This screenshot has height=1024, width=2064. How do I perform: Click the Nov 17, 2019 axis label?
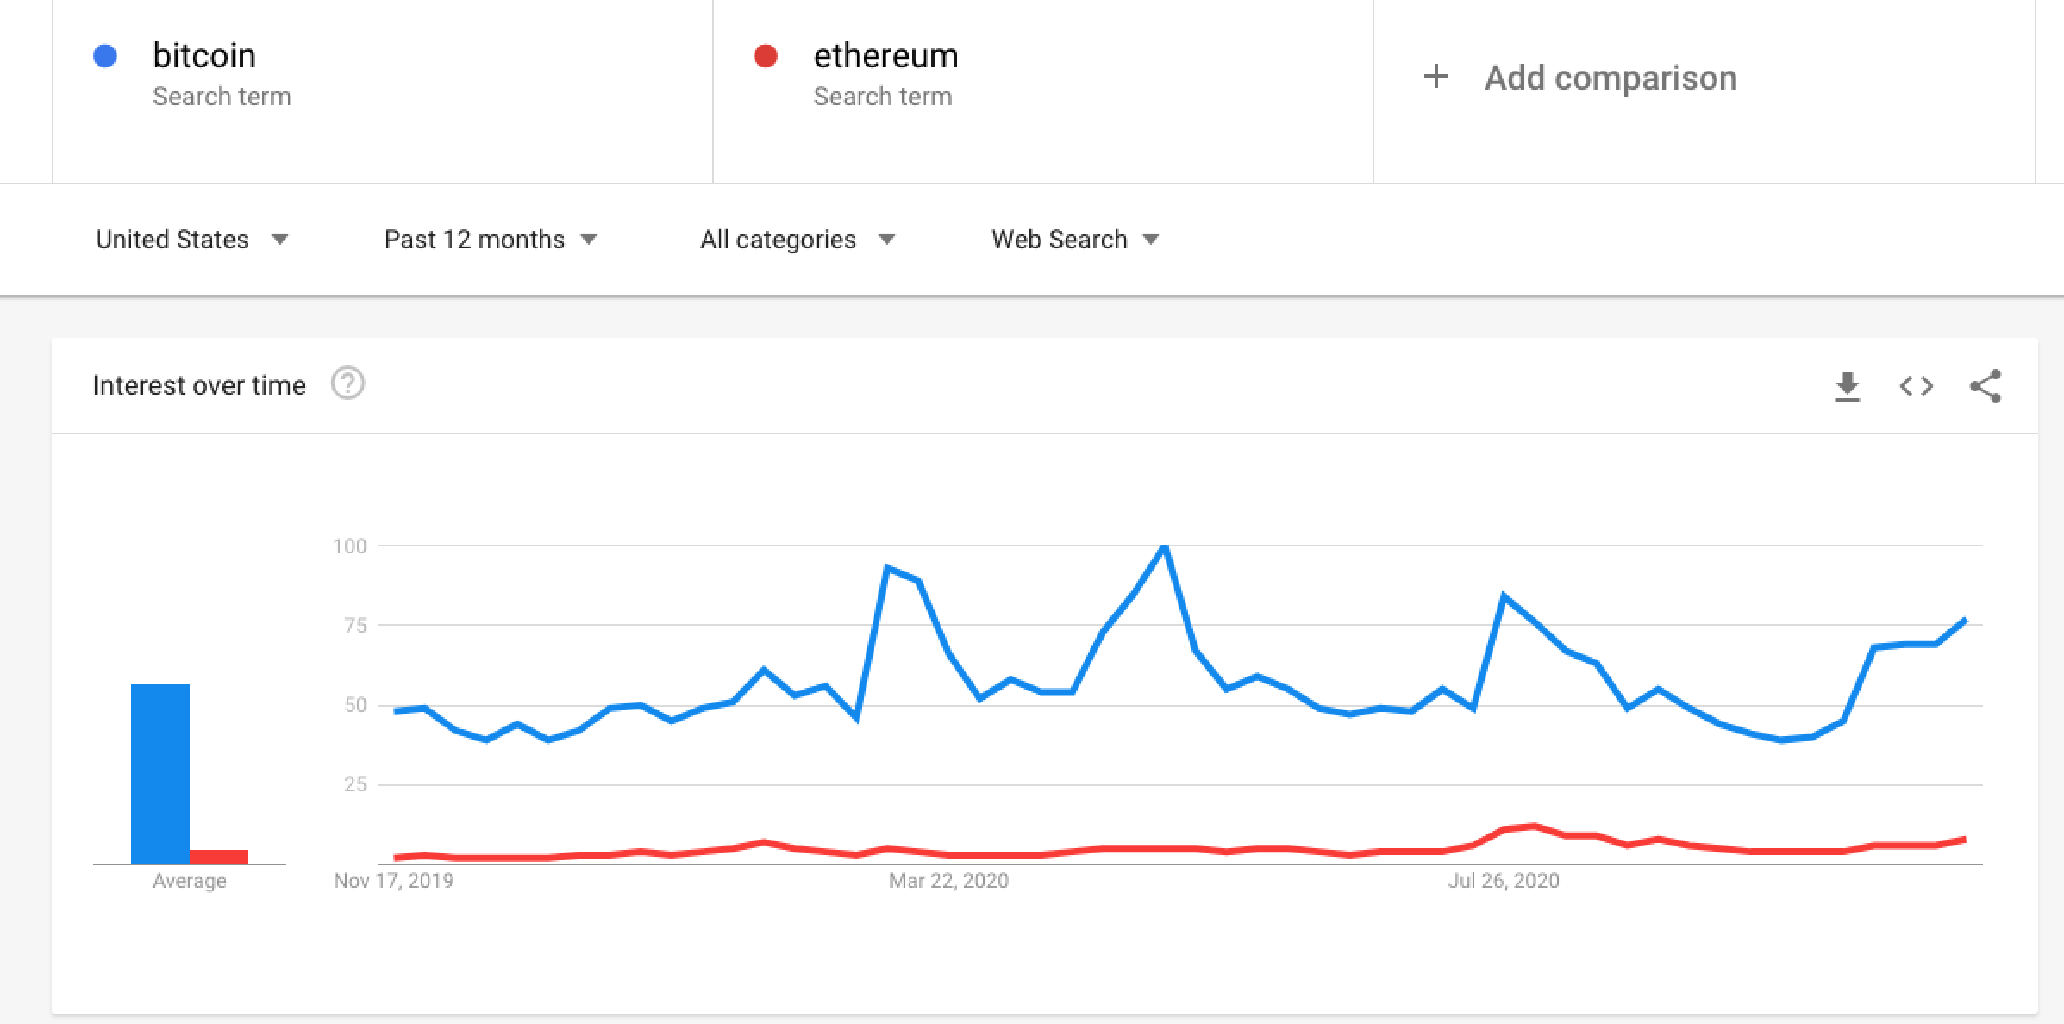tap(394, 881)
